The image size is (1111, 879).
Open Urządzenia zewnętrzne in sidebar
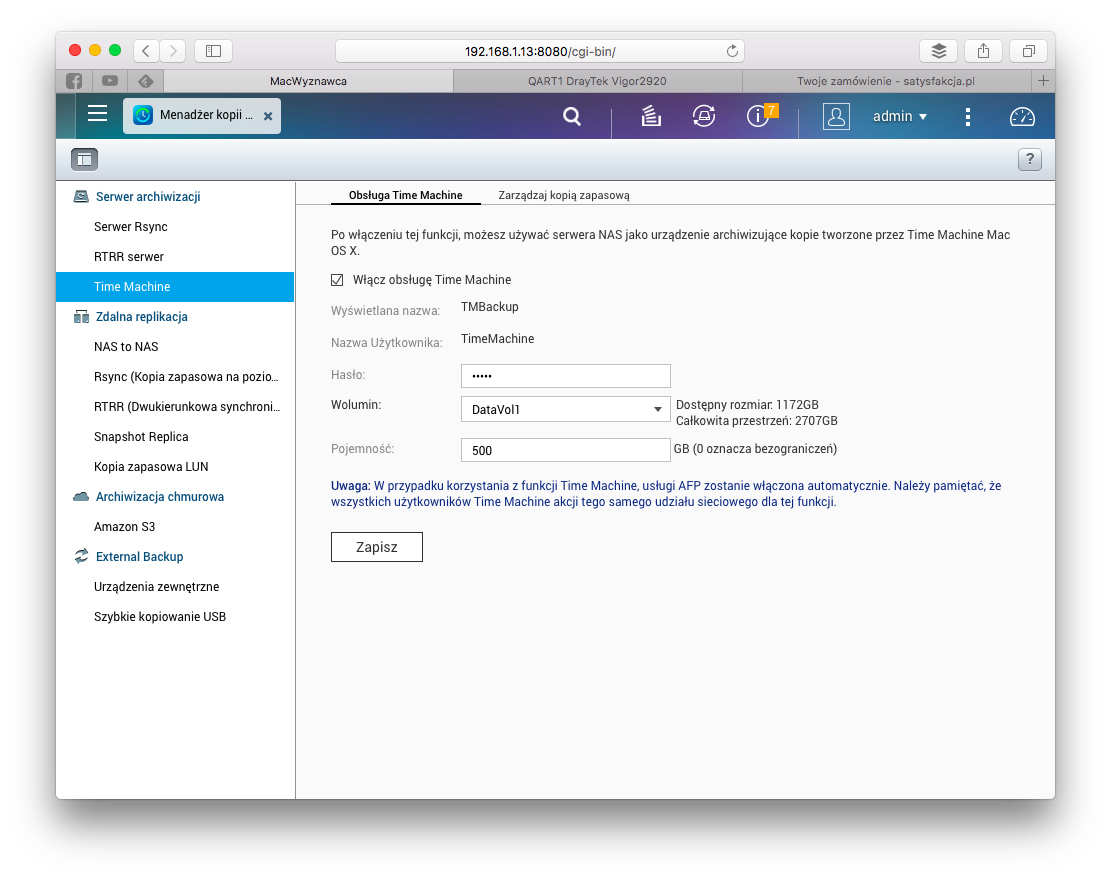(175, 586)
